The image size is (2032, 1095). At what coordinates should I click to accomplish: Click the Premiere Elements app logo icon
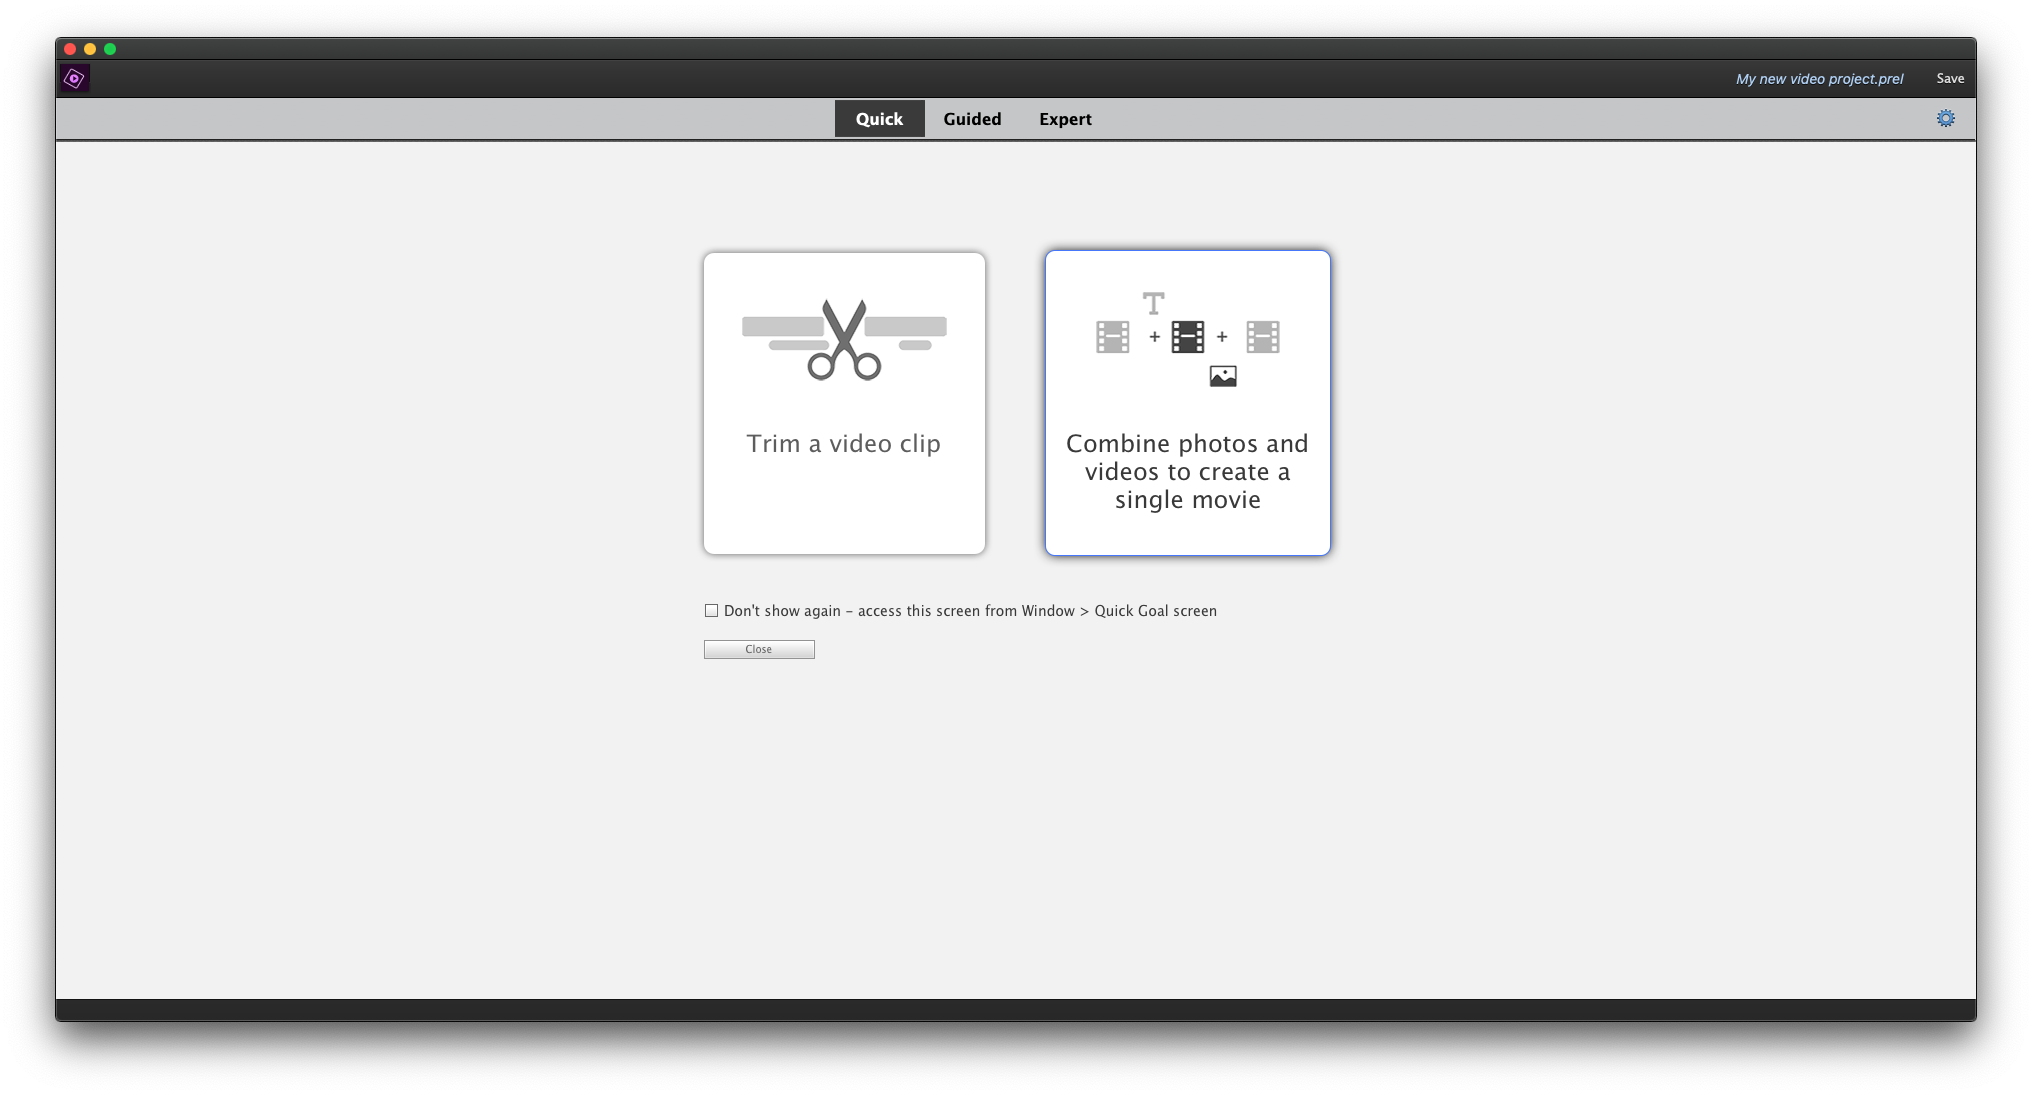point(75,78)
